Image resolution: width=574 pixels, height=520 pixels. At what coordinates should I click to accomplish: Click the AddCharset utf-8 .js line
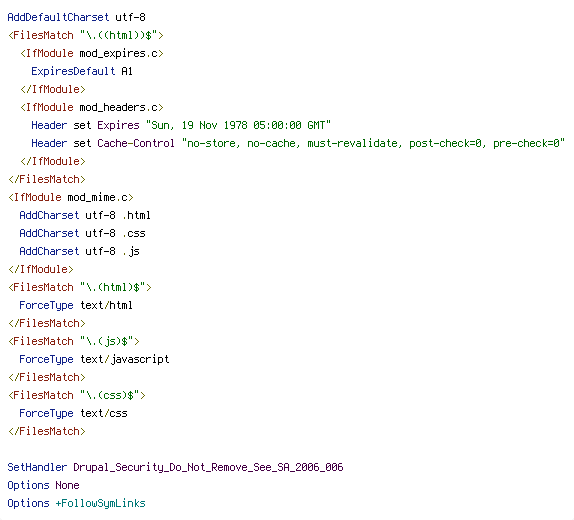tap(79, 251)
